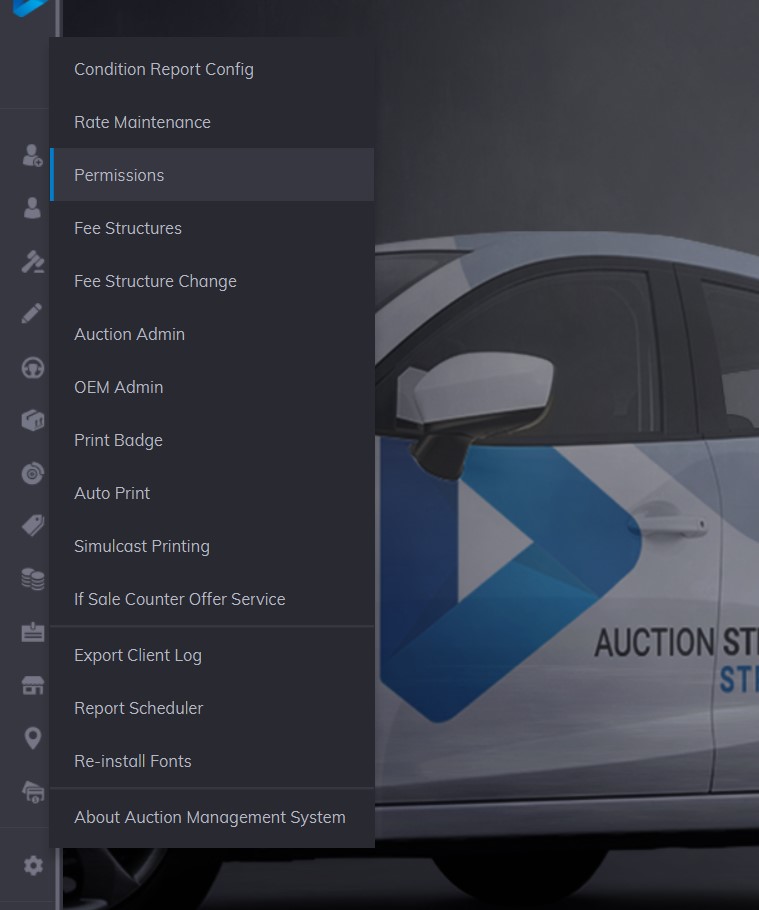Click the steering wheel icon in sidebar
Image resolution: width=759 pixels, height=910 pixels.
[x=32, y=368]
